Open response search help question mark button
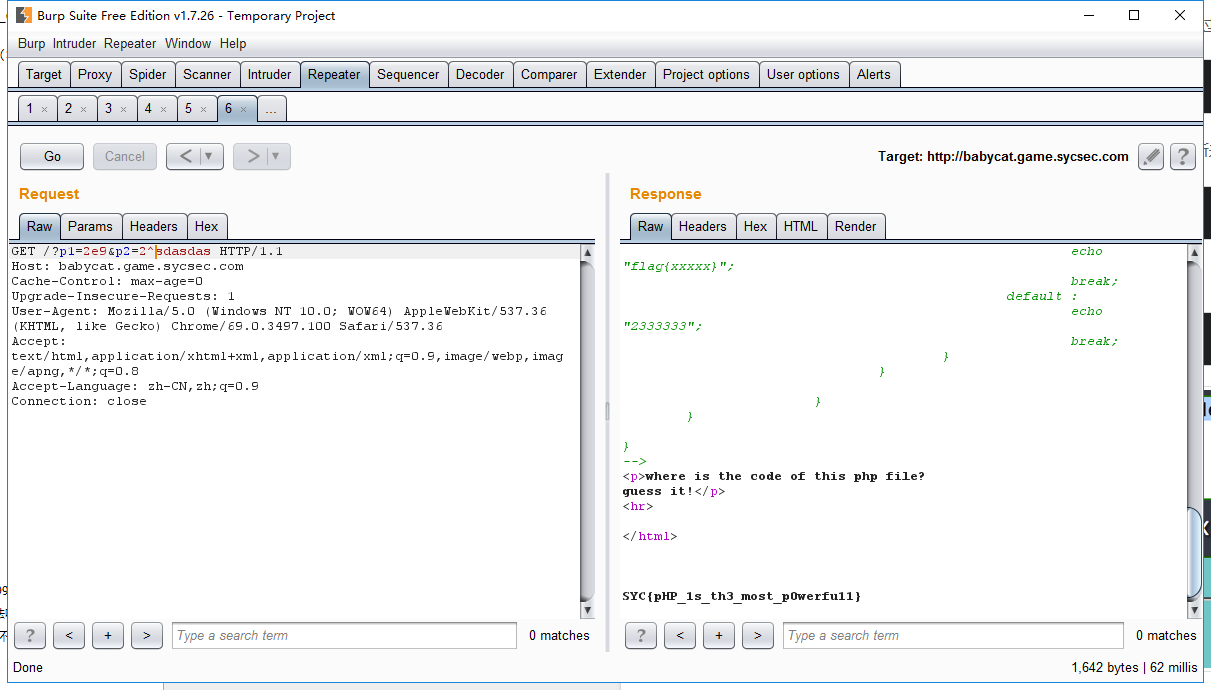1211x690 pixels. click(x=641, y=635)
